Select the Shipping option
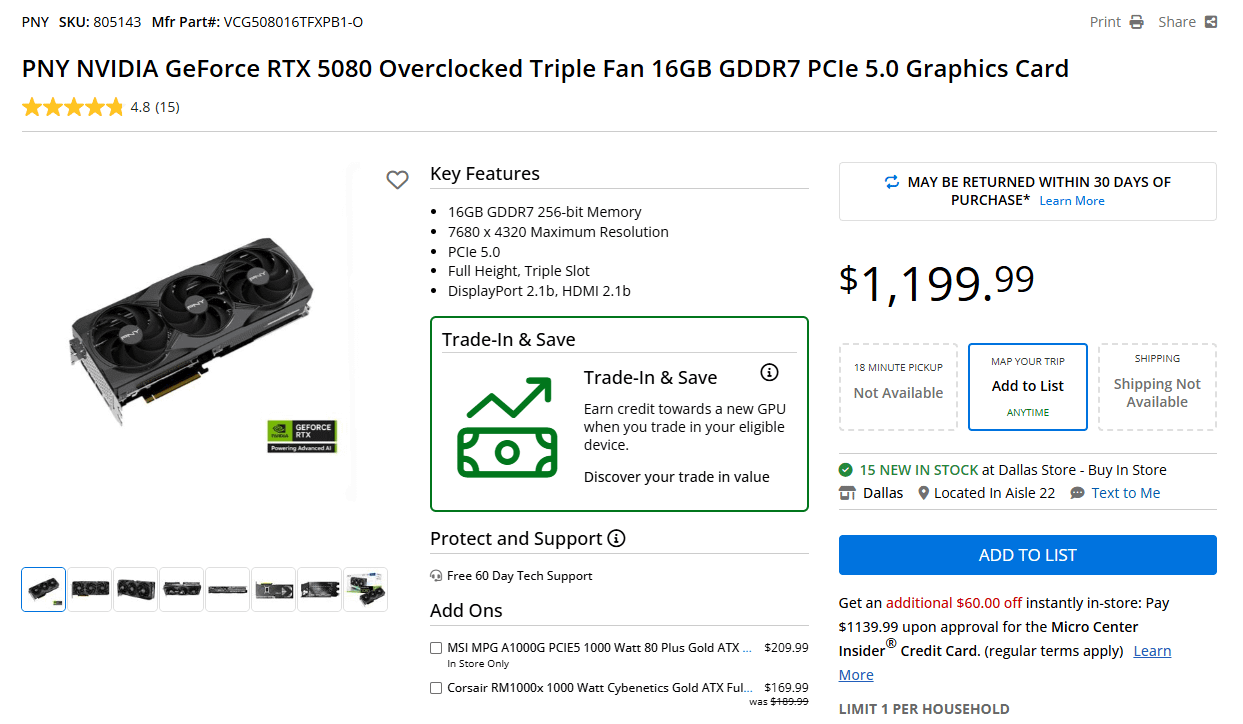 click(x=1157, y=387)
